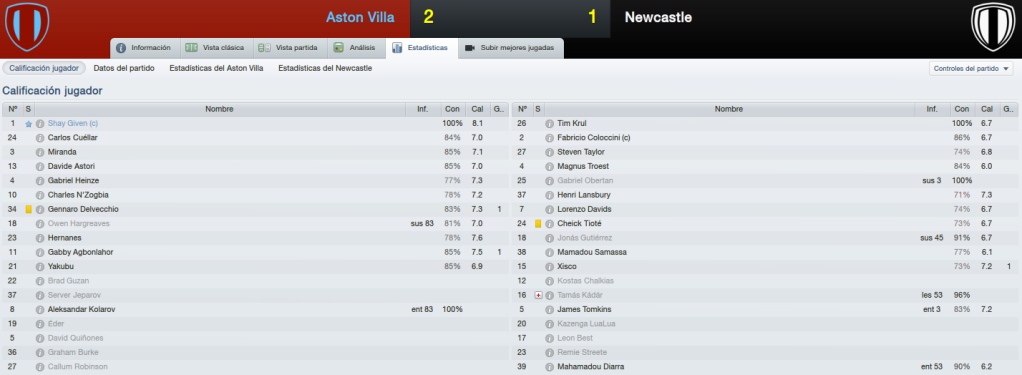Show Estadísticas del Newcastle

pos(325,68)
